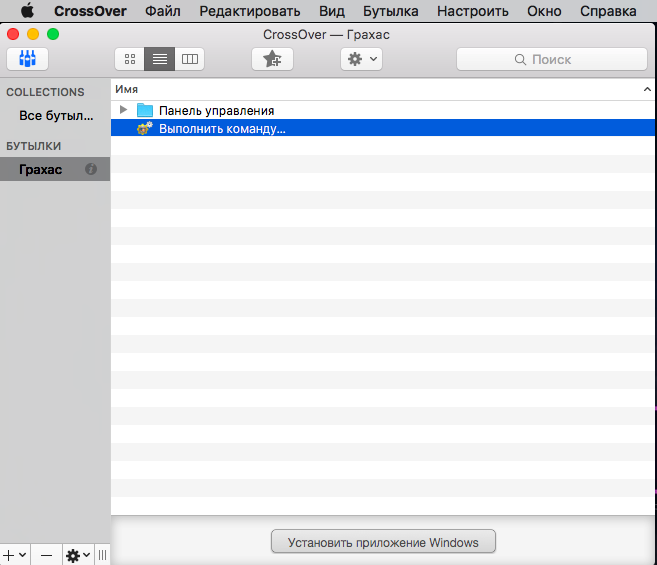Screen dimensions: 657x565
Task: Select the Панель управления folder icon
Action: pyautogui.click(x=145, y=110)
